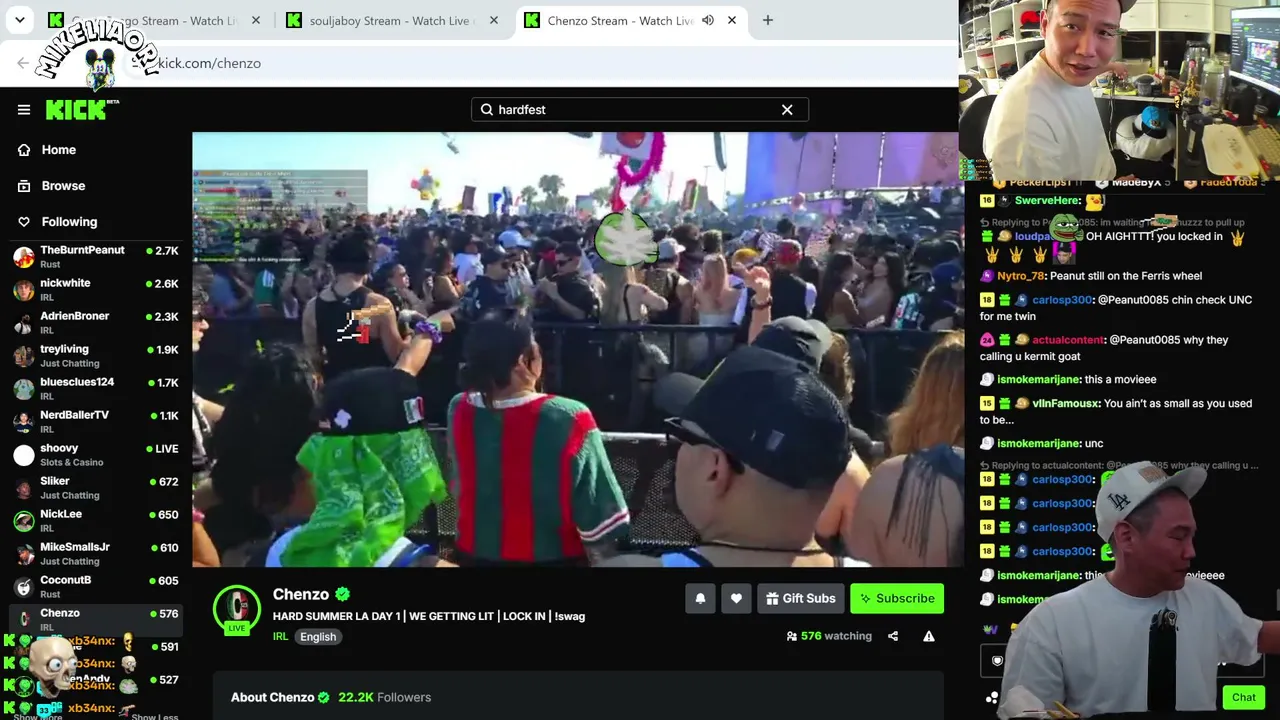Open NerdBallerTV channel in the sidebar
This screenshot has height=720, width=1280.
point(96,422)
